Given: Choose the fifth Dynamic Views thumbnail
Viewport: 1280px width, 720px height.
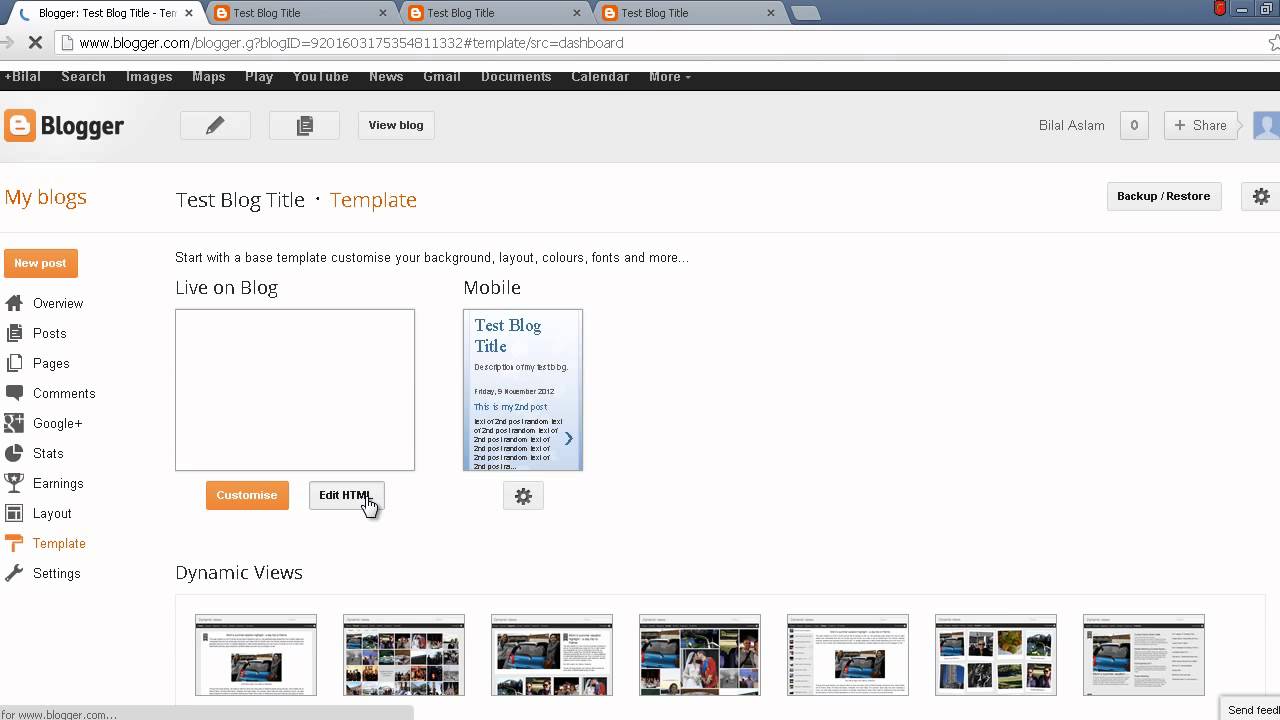Looking at the screenshot, I should (x=848, y=655).
